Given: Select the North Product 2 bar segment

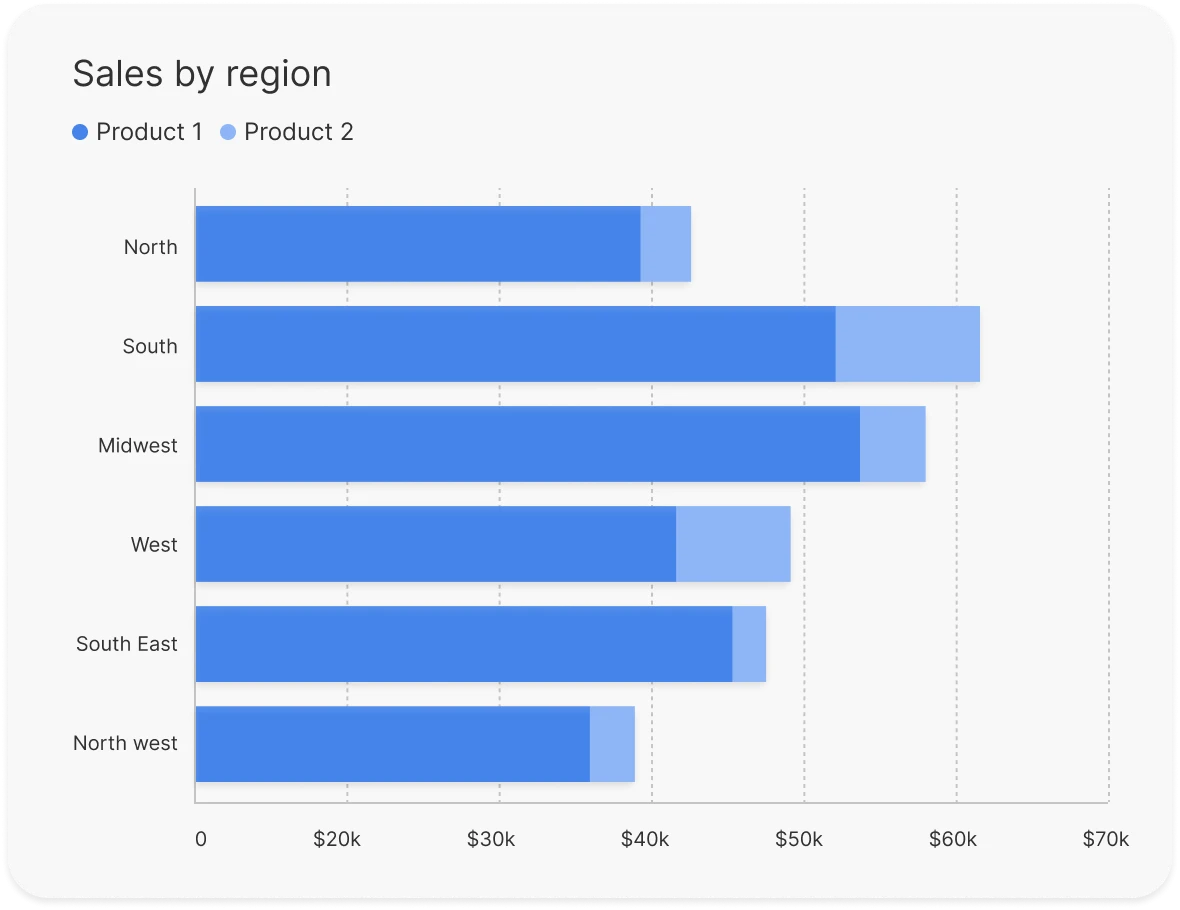Looking at the screenshot, I should pyautogui.click(x=665, y=244).
